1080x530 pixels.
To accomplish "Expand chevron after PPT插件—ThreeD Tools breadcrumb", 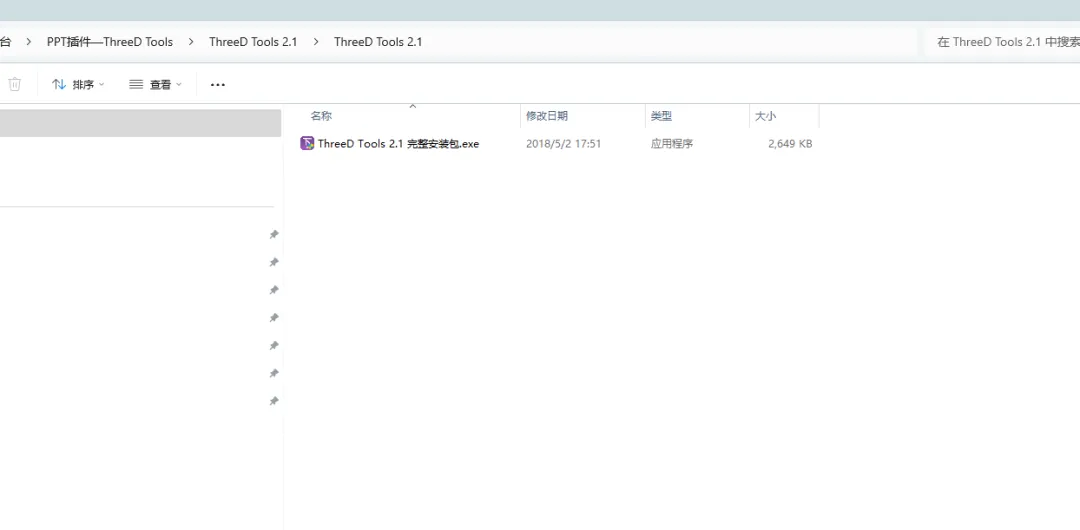I will tap(191, 41).
